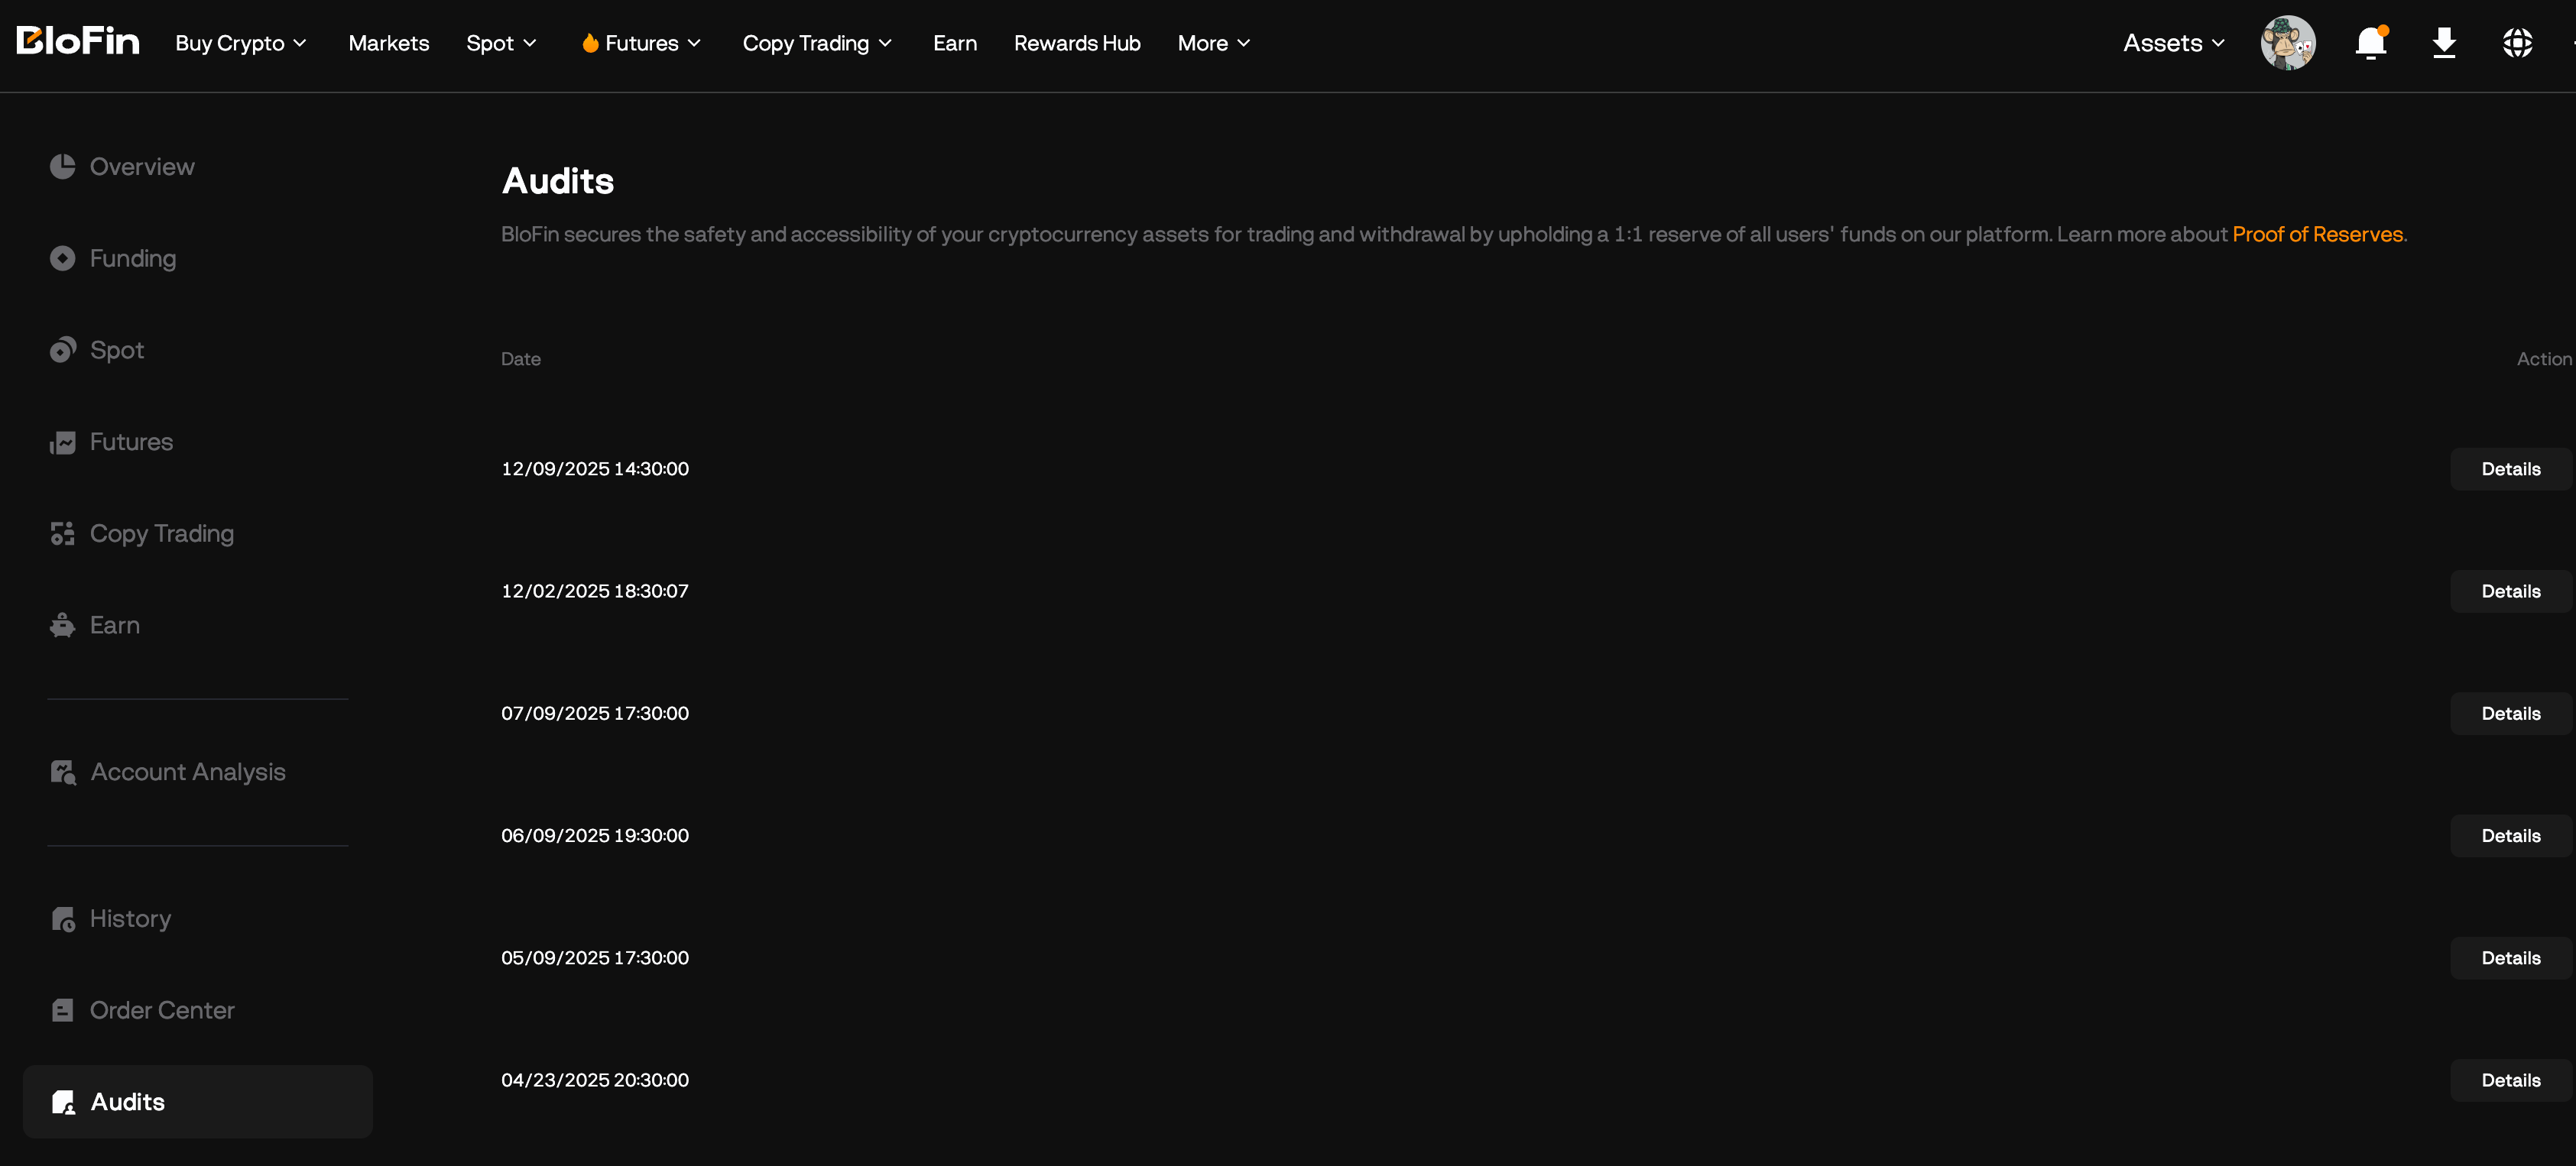Expand the Buy Crypto dropdown

point(241,43)
